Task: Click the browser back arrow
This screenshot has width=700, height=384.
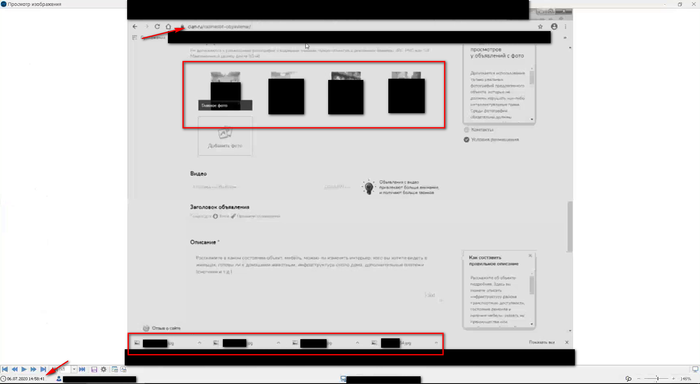Action: click(135, 27)
